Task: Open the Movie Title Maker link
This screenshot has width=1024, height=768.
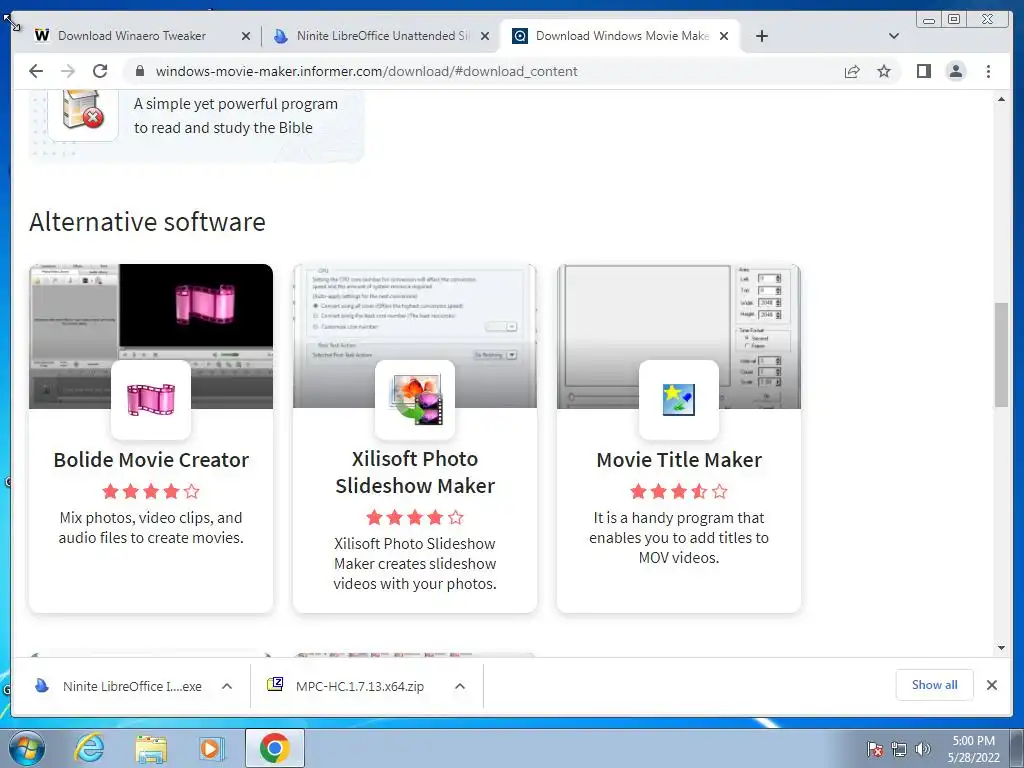Action: (x=679, y=460)
